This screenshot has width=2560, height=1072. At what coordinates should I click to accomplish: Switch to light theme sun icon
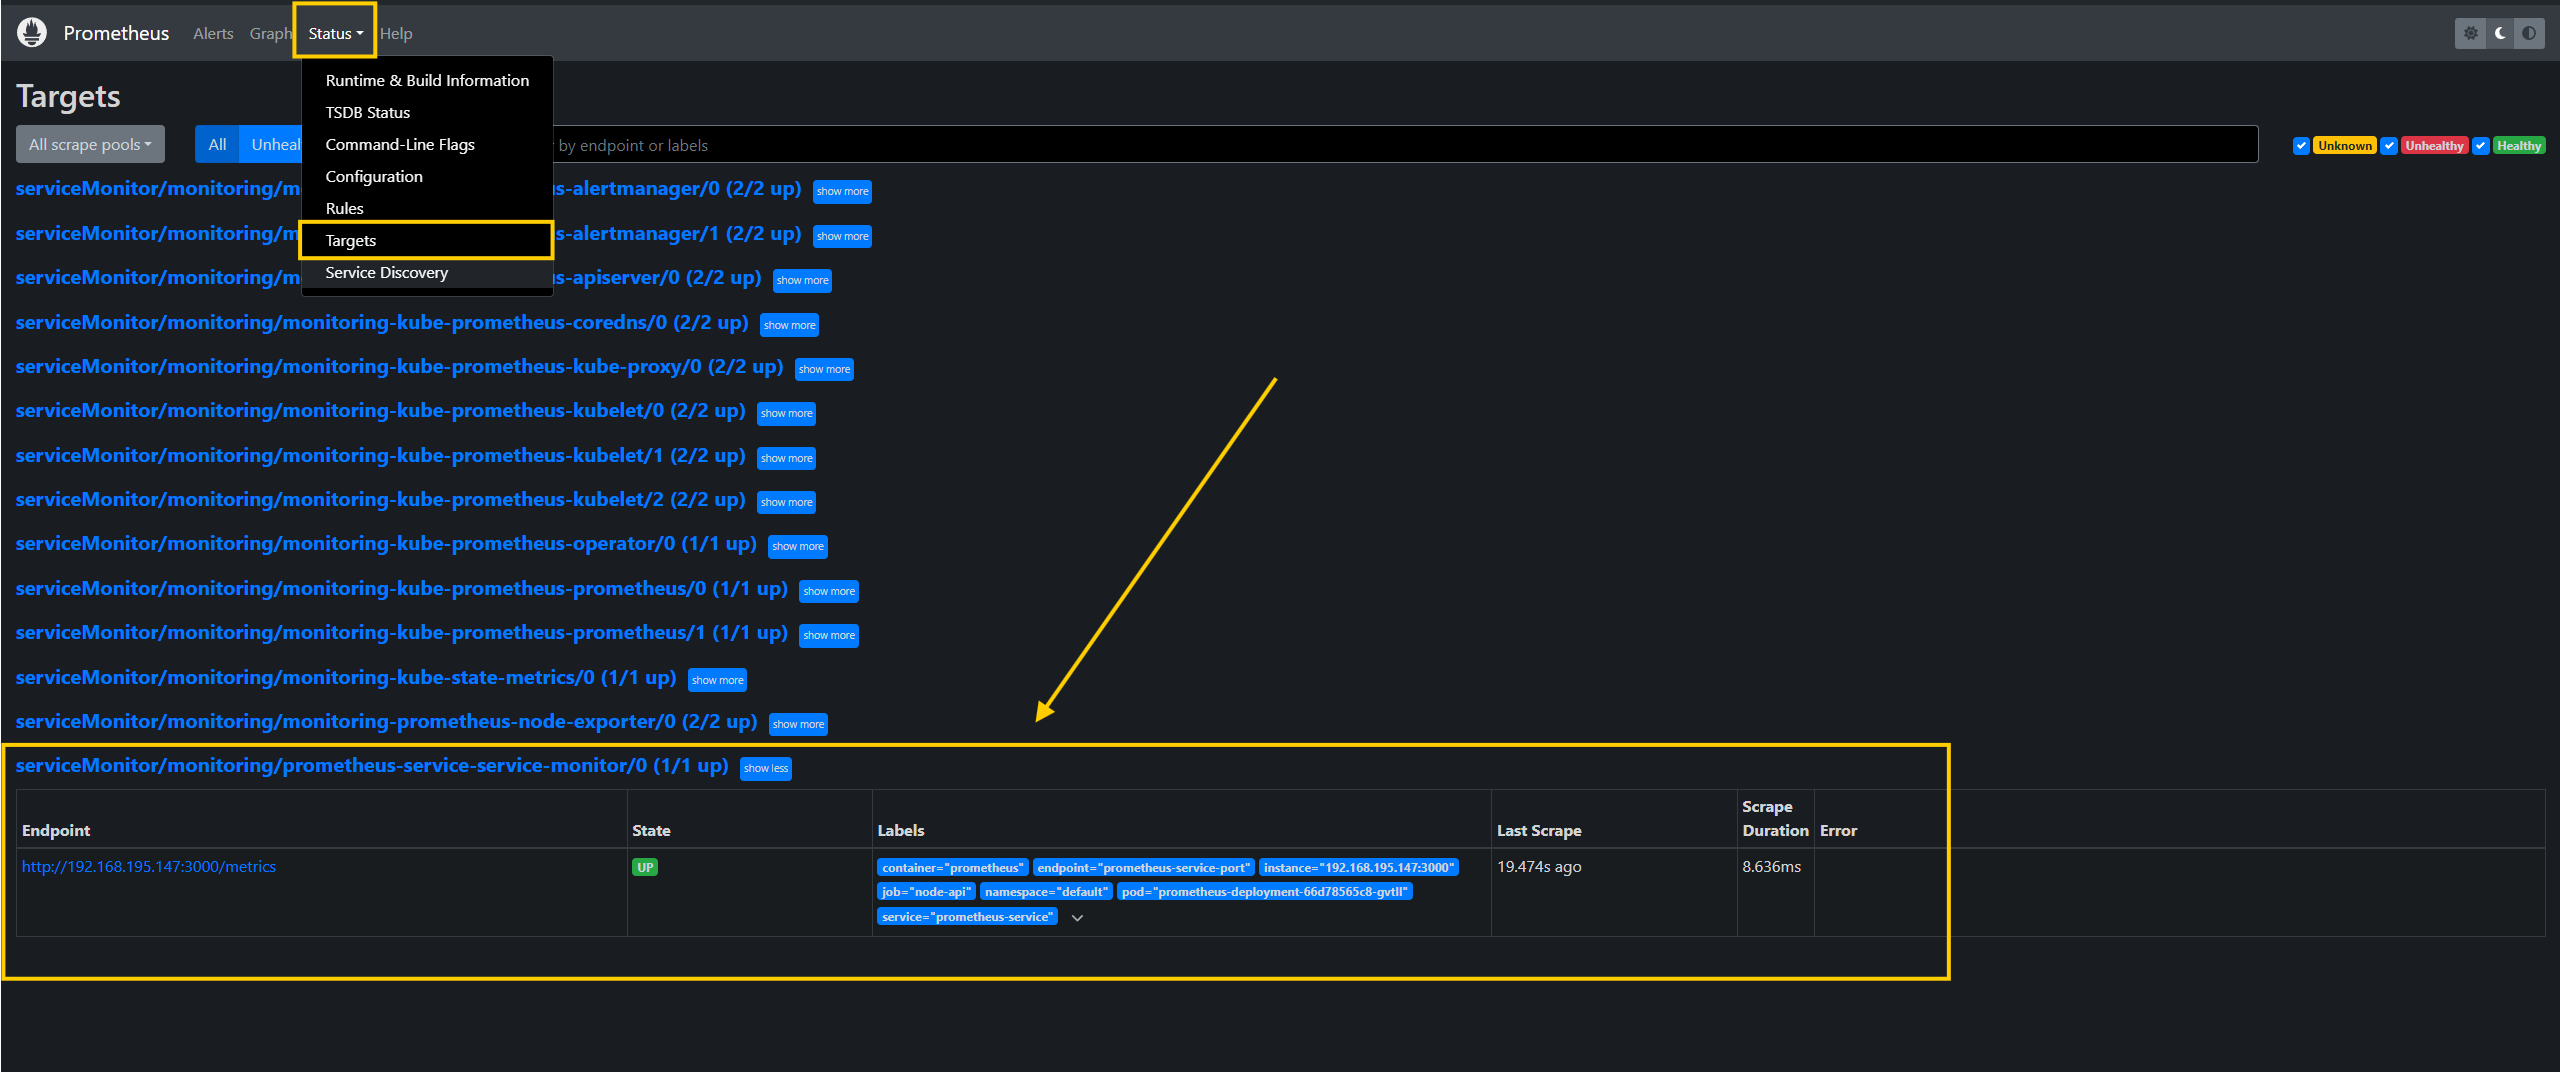(x=2470, y=33)
